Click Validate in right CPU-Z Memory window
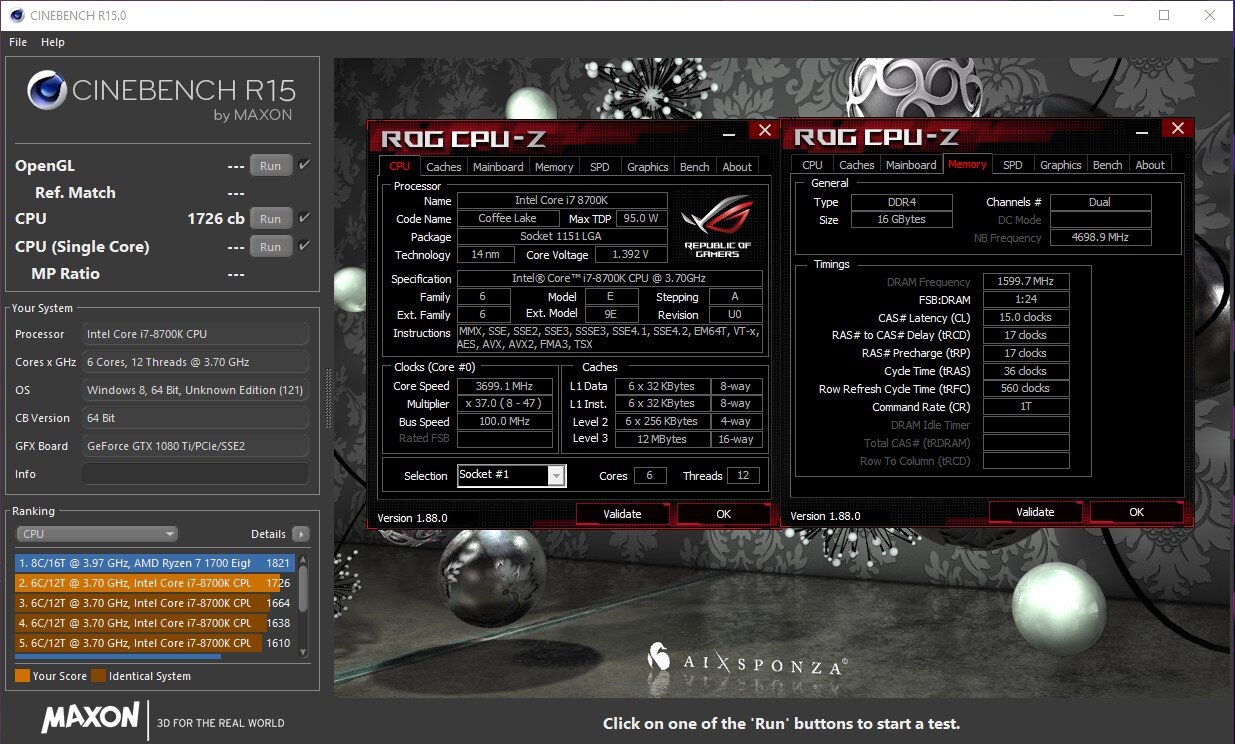Viewport: 1235px width, 744px height. (x=1035, y=512)
